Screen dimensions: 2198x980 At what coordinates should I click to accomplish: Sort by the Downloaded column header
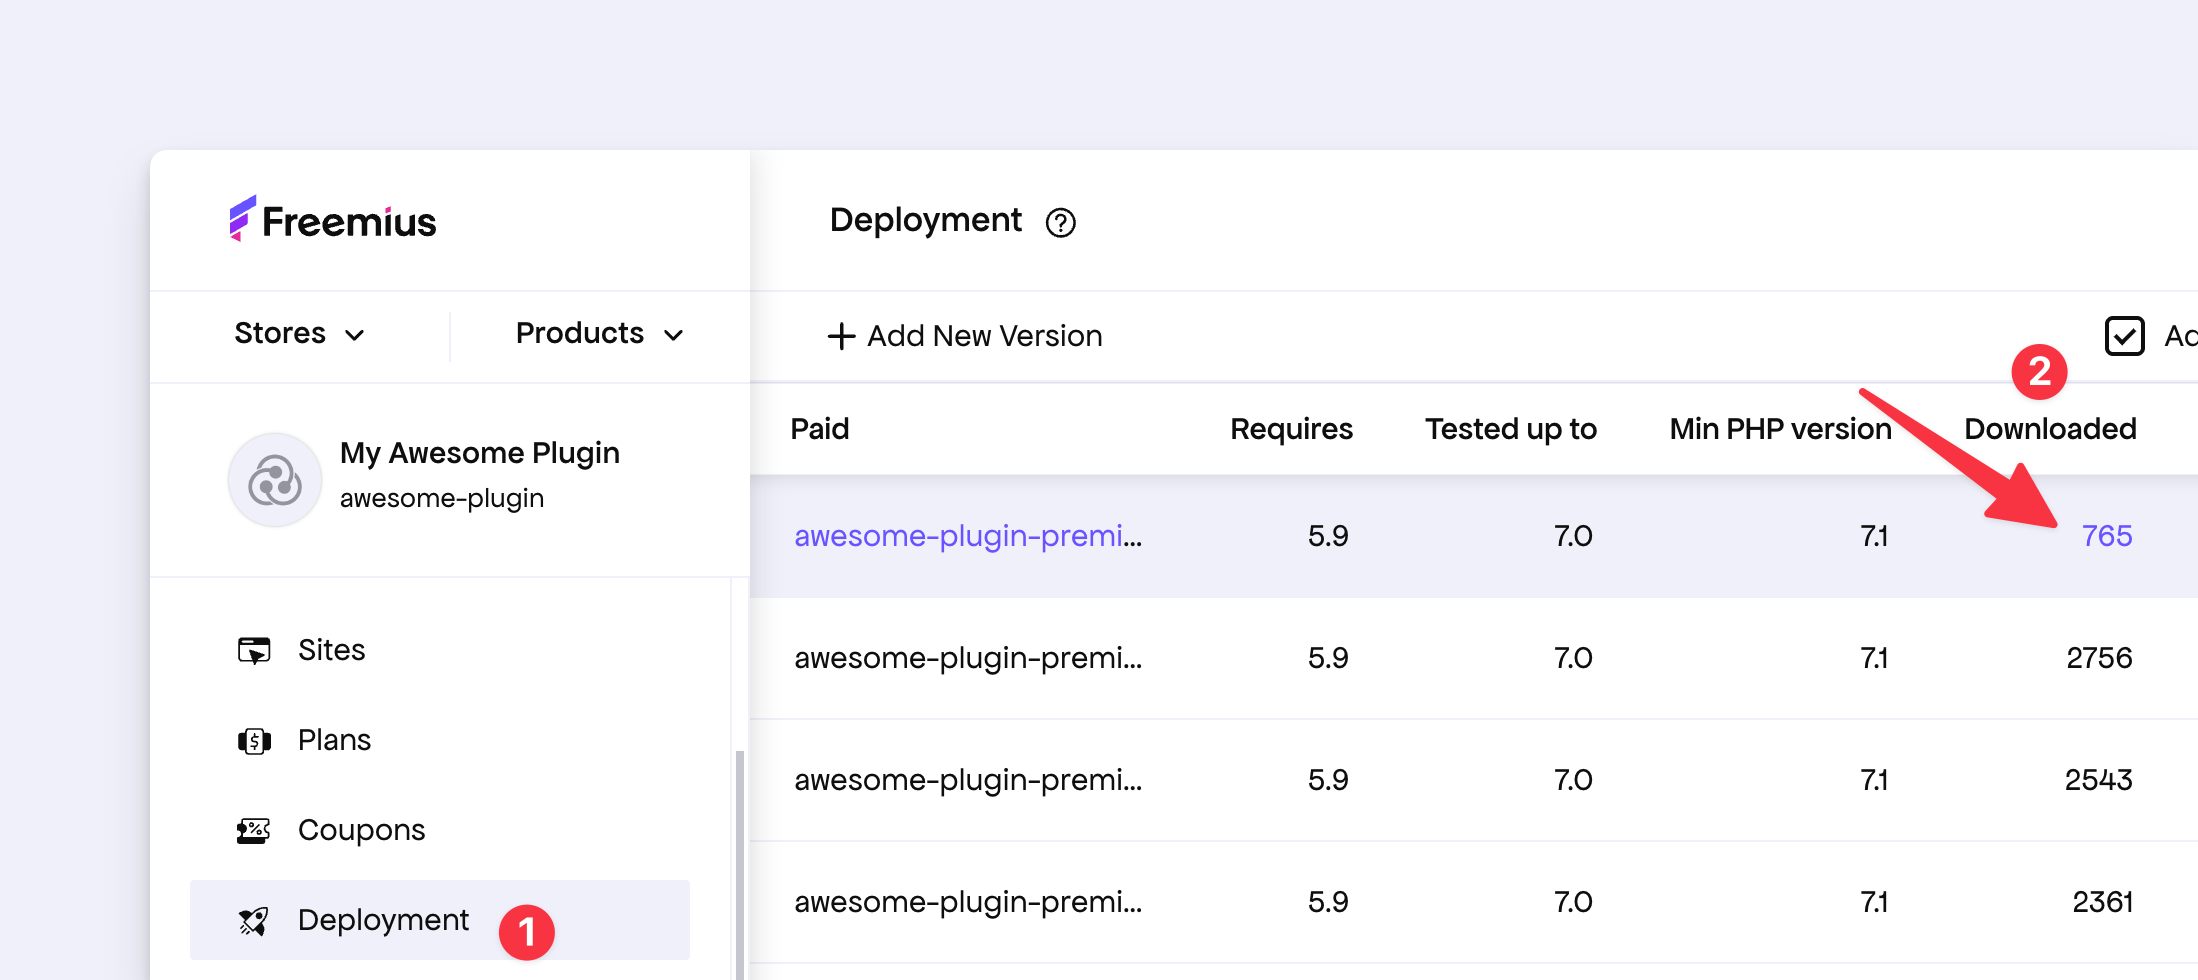[x=2049, y=429]
